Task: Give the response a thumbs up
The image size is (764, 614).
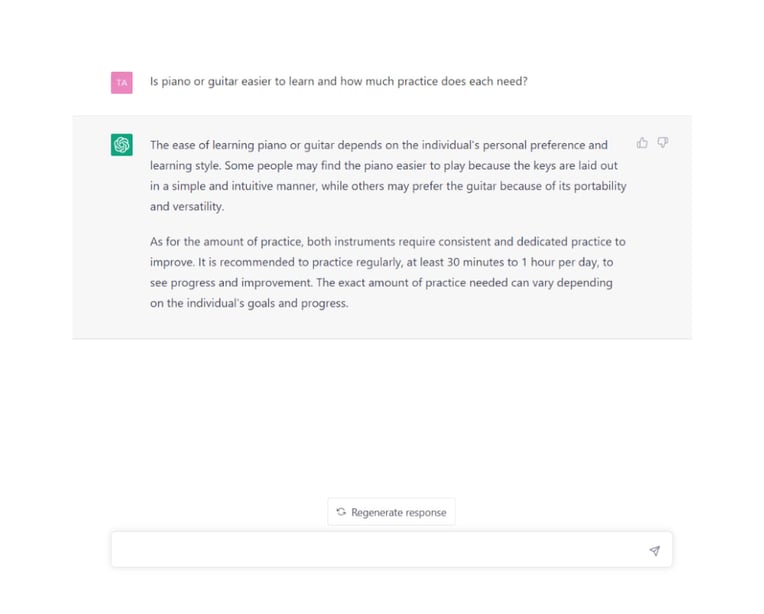Action: 642,143
